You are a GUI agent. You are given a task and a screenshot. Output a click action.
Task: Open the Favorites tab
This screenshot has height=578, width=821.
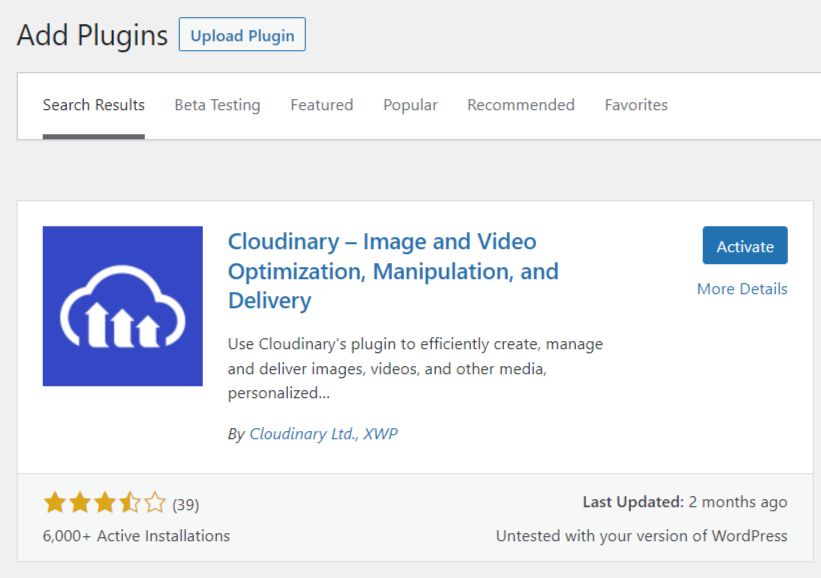tap(636, 105)
